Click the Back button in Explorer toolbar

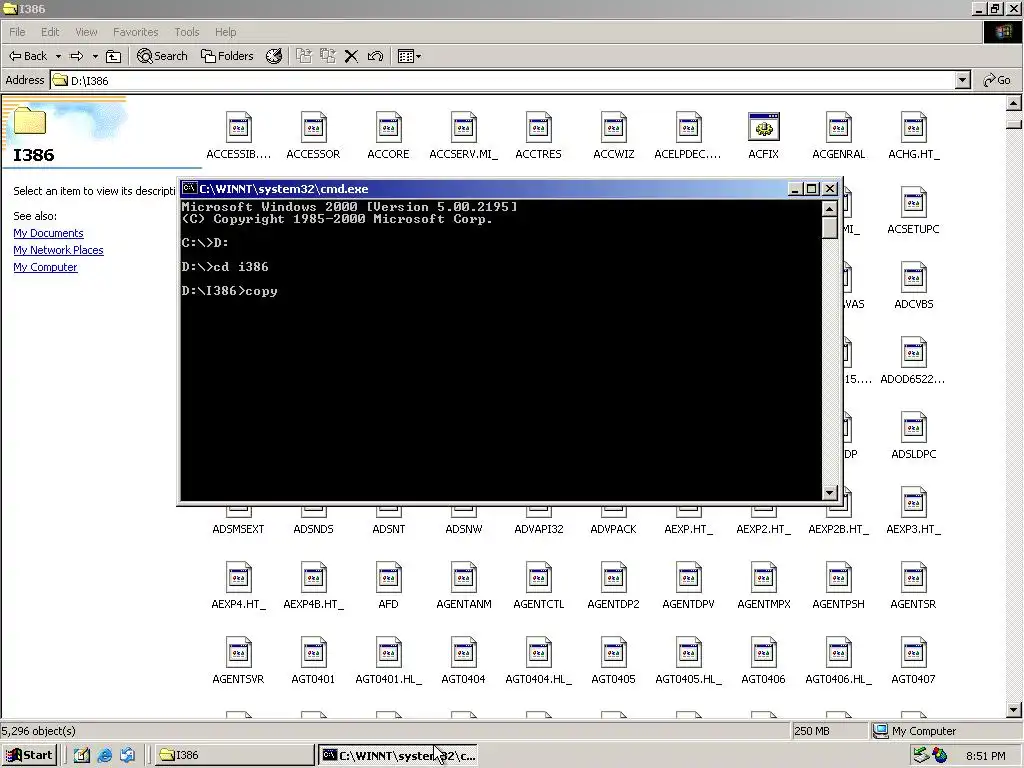pyautogui.click(x=27, y=56)
